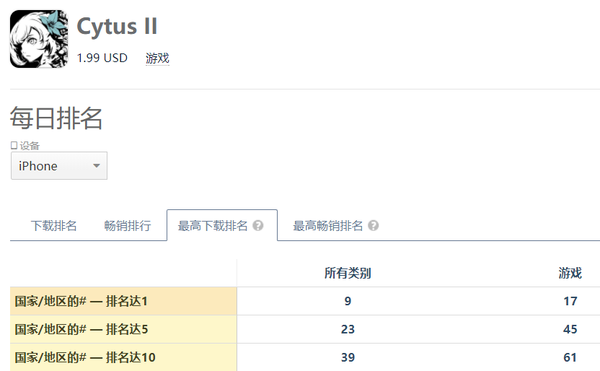Switch to the 下载排名 tab

54,226
